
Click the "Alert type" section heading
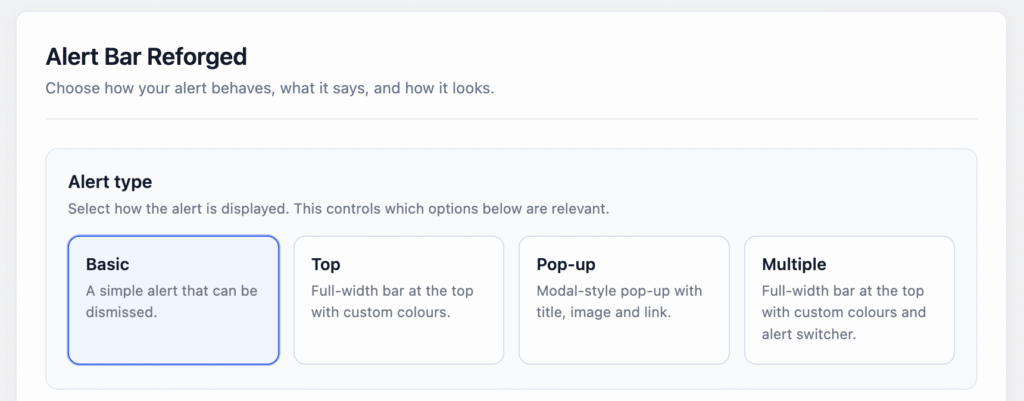tap(110, 182)
